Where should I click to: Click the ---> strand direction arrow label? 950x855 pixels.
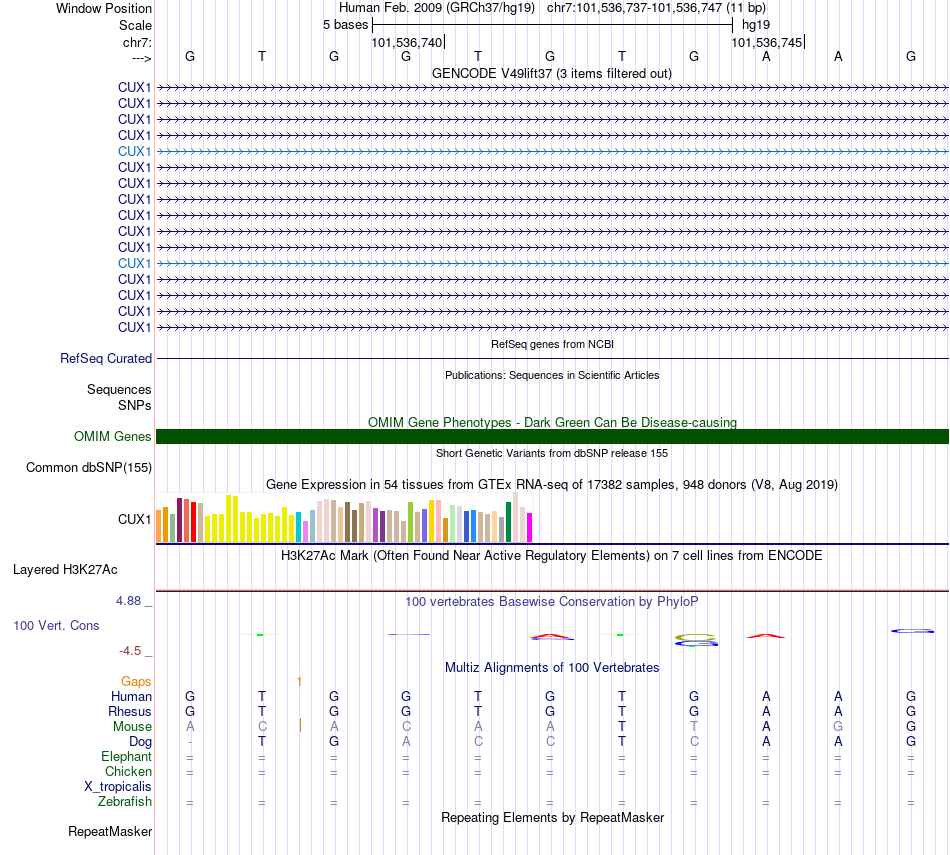pyautogui.click(x=141, y=58)
